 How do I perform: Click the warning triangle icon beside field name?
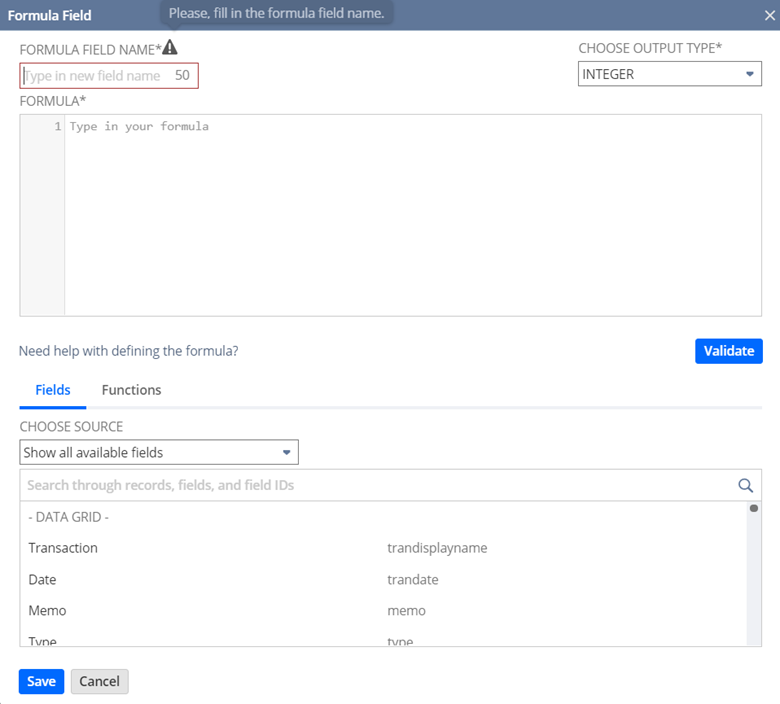point(170,47)
